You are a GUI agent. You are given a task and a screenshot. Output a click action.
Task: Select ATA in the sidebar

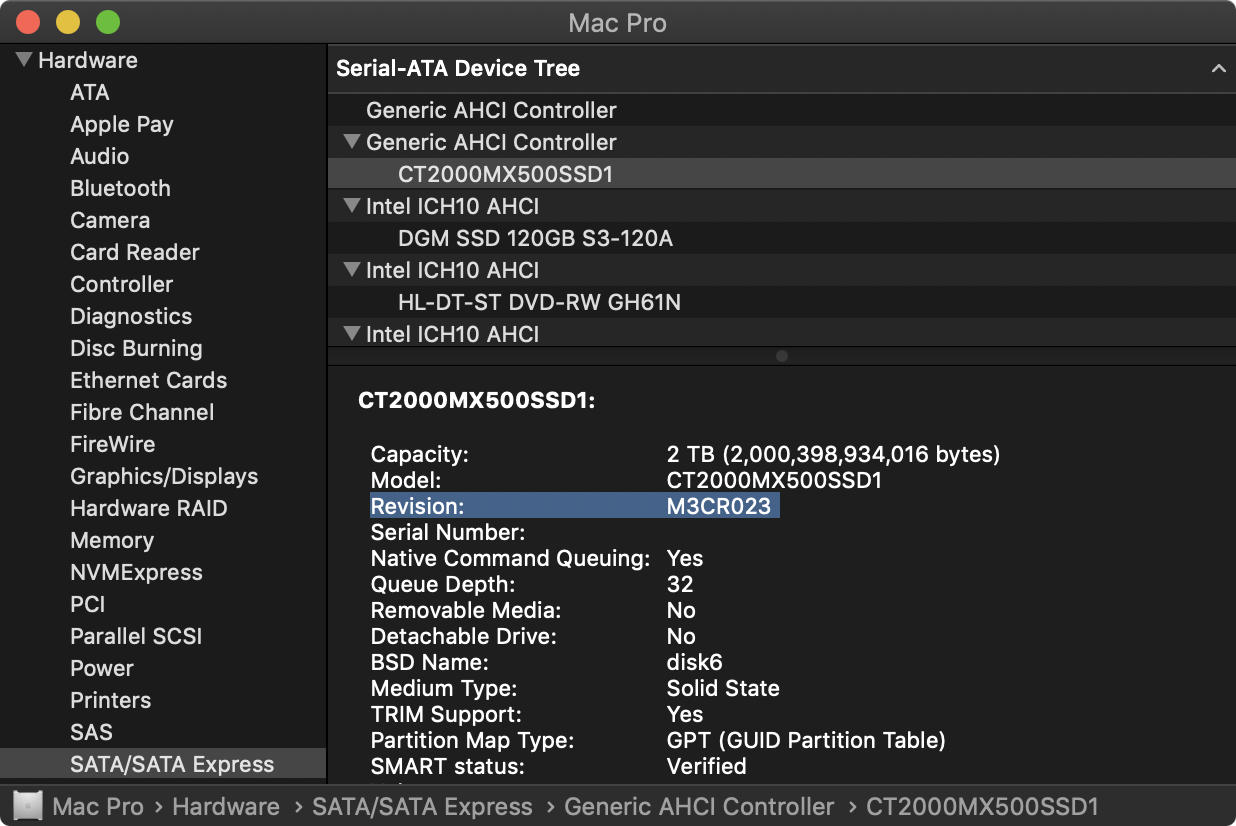coord(90,92)
